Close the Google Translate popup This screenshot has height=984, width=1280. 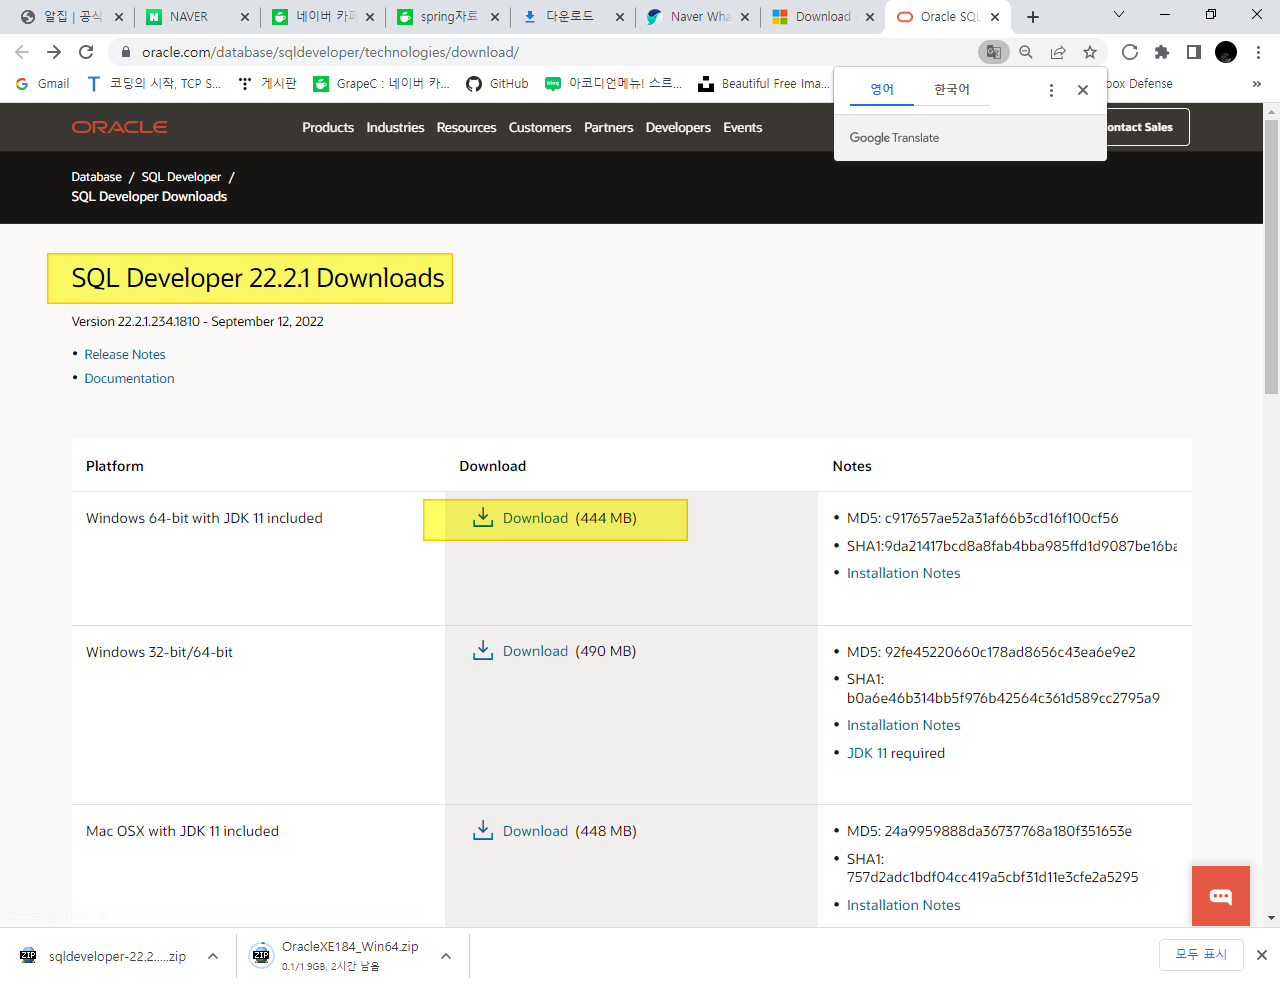[1083, 90]
